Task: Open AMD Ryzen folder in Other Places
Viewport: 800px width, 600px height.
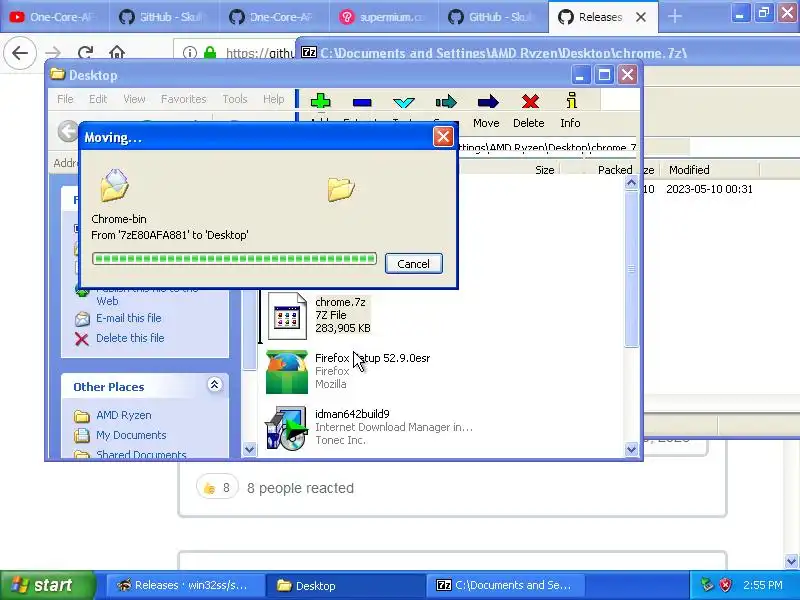Action: coord(123,415)
